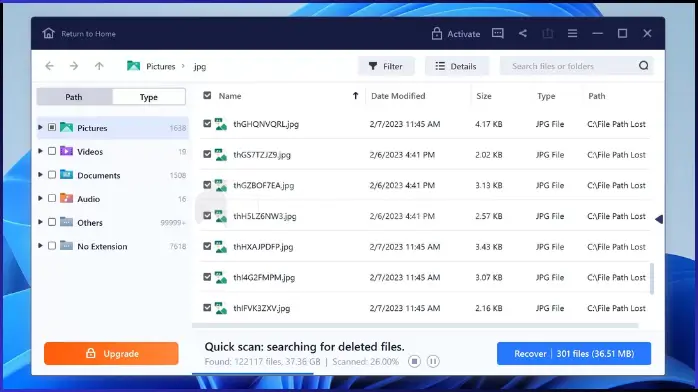Viewport: 698px width, 392px height.
Task: Uncheck thI4G2FMPM.jpg file checkbox
Action: tap(207, 277)
